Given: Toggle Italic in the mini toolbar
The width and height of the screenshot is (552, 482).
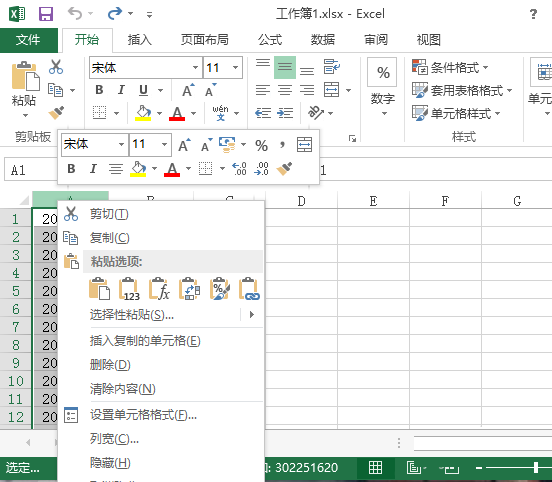Looking at the screenshot, I should tap(93, 169).
